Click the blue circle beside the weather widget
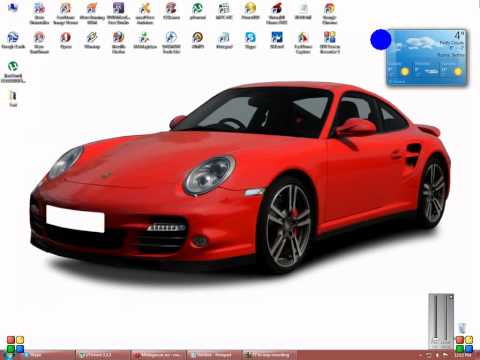The height and width of the screenshot is (360, 480). point(380,39)
